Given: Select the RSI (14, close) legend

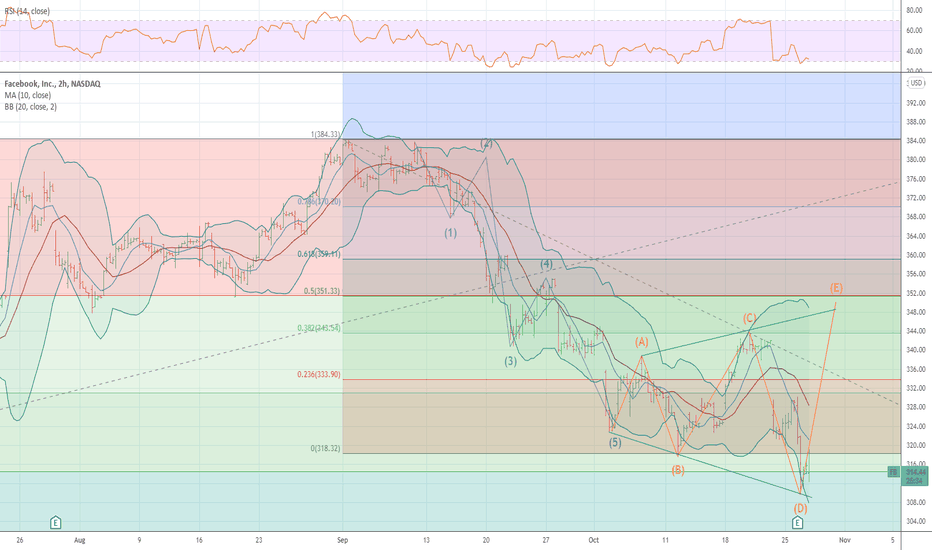Looking at the screenshot, I should coord(27,11).
